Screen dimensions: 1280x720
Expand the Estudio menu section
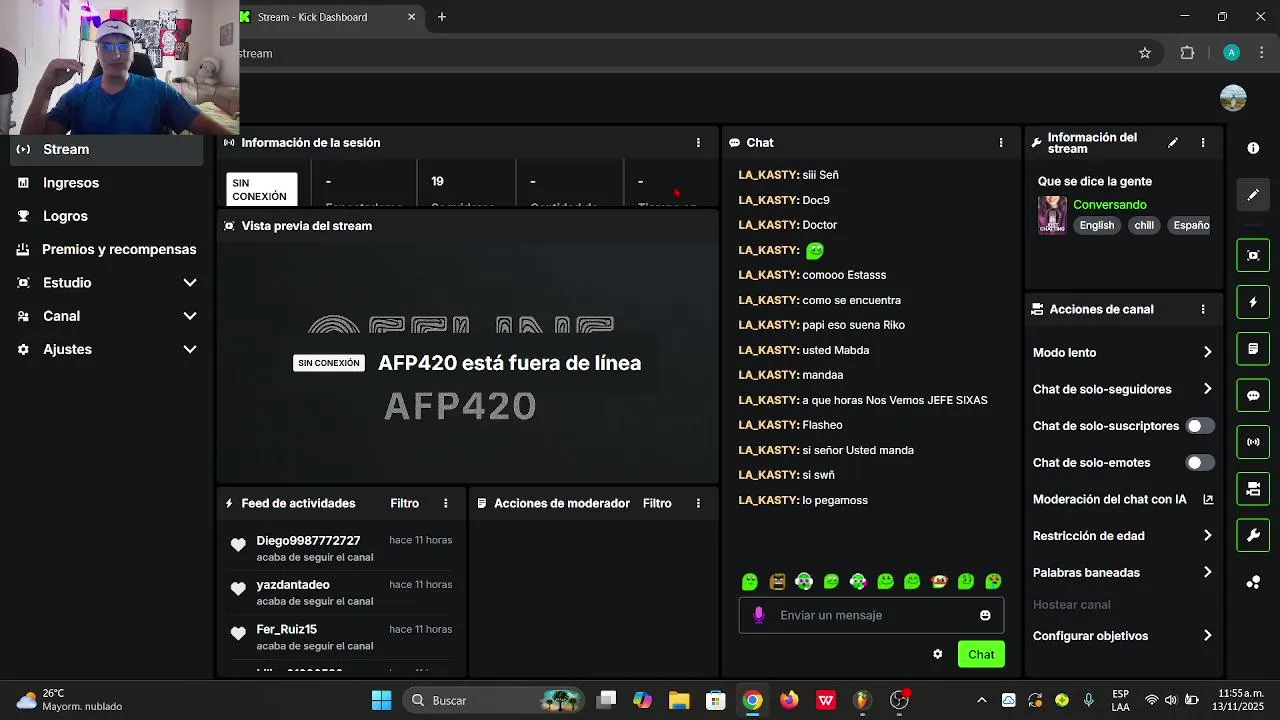click(x=107, y=283)
